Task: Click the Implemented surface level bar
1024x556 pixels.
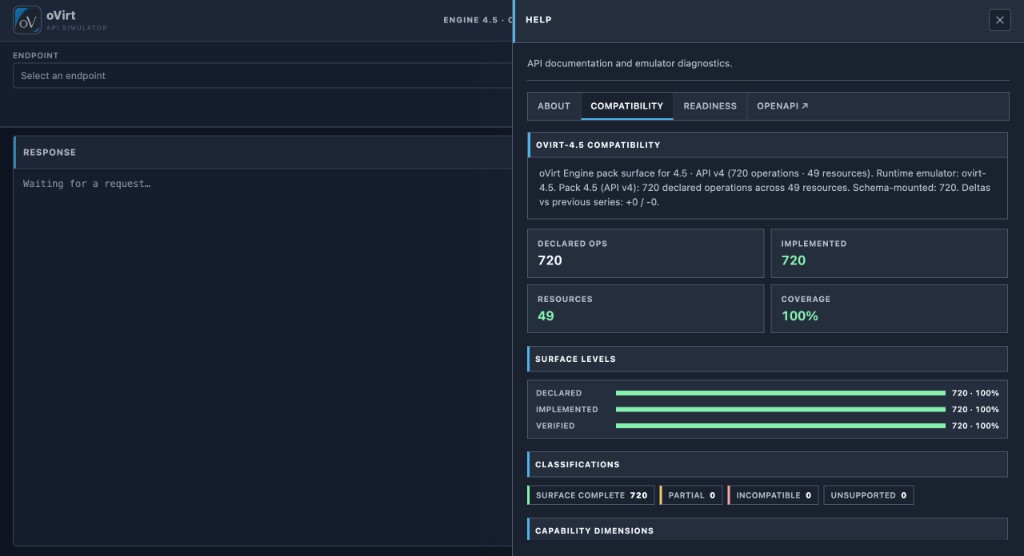Action: [x=780, y=410]
